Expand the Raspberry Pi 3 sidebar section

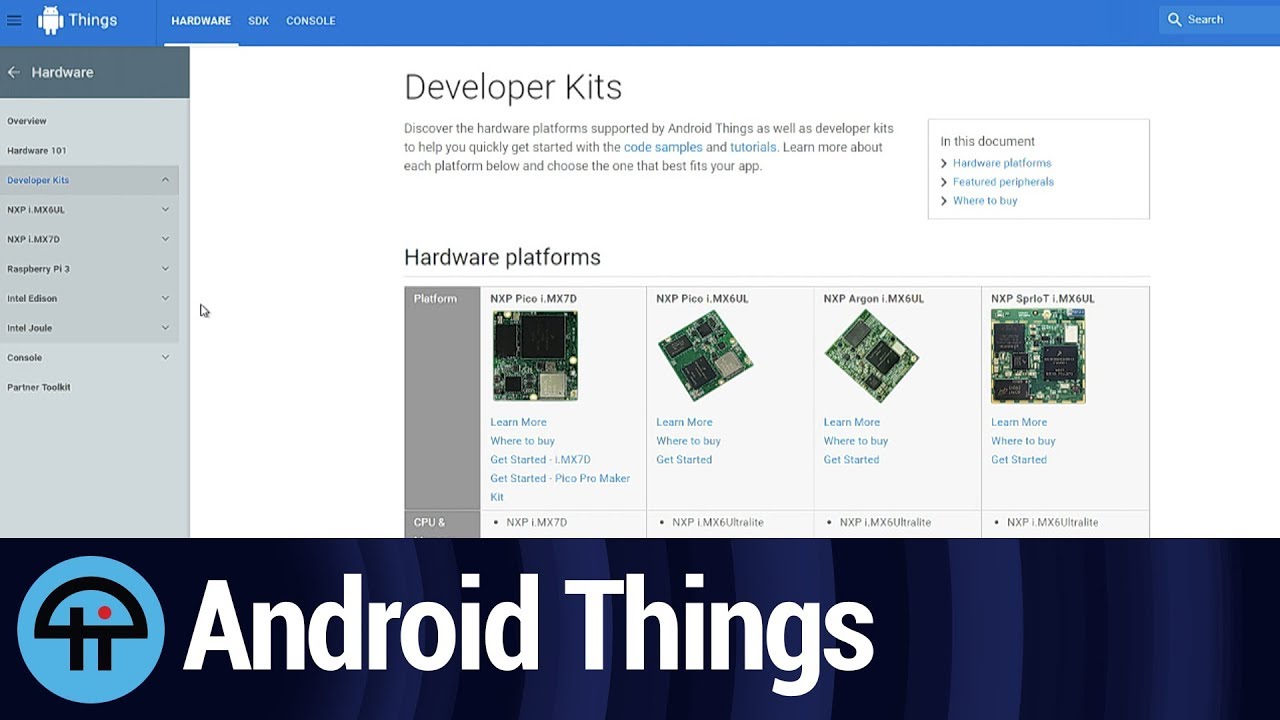point(165,269)
